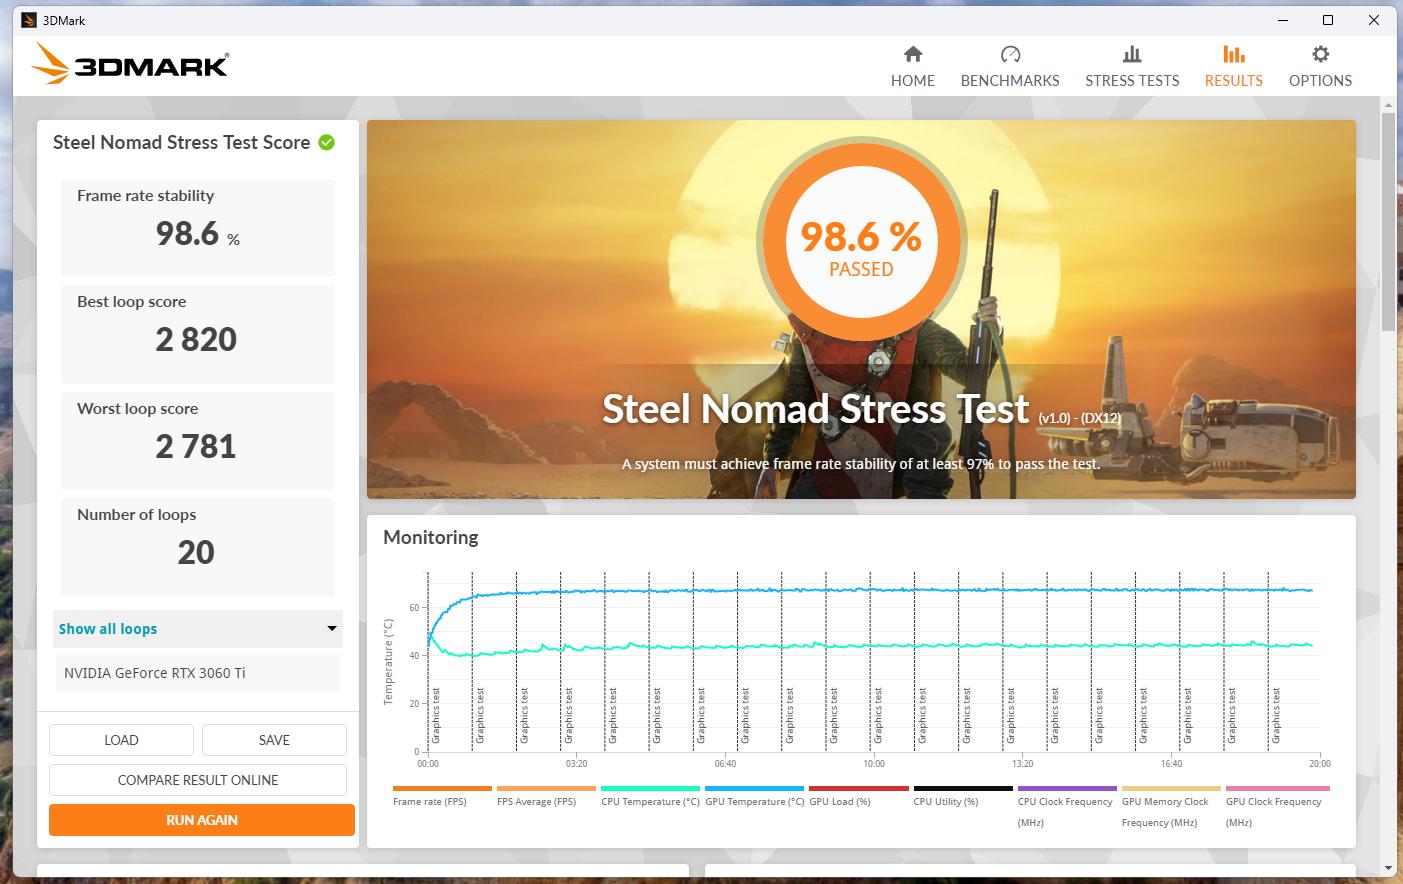Minimize the 3DMark window
1403x884 pixels.
coord(1282,20)
